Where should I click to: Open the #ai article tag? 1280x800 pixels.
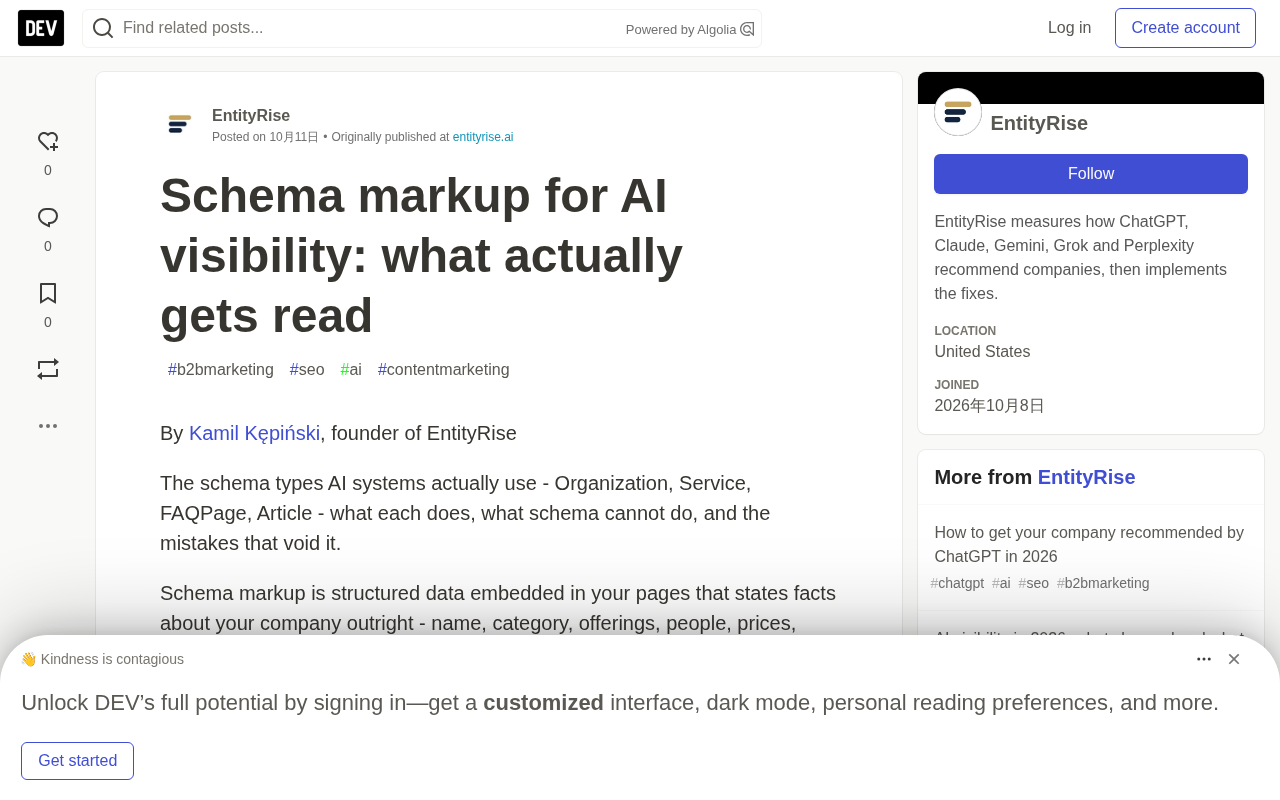point(351,370)
